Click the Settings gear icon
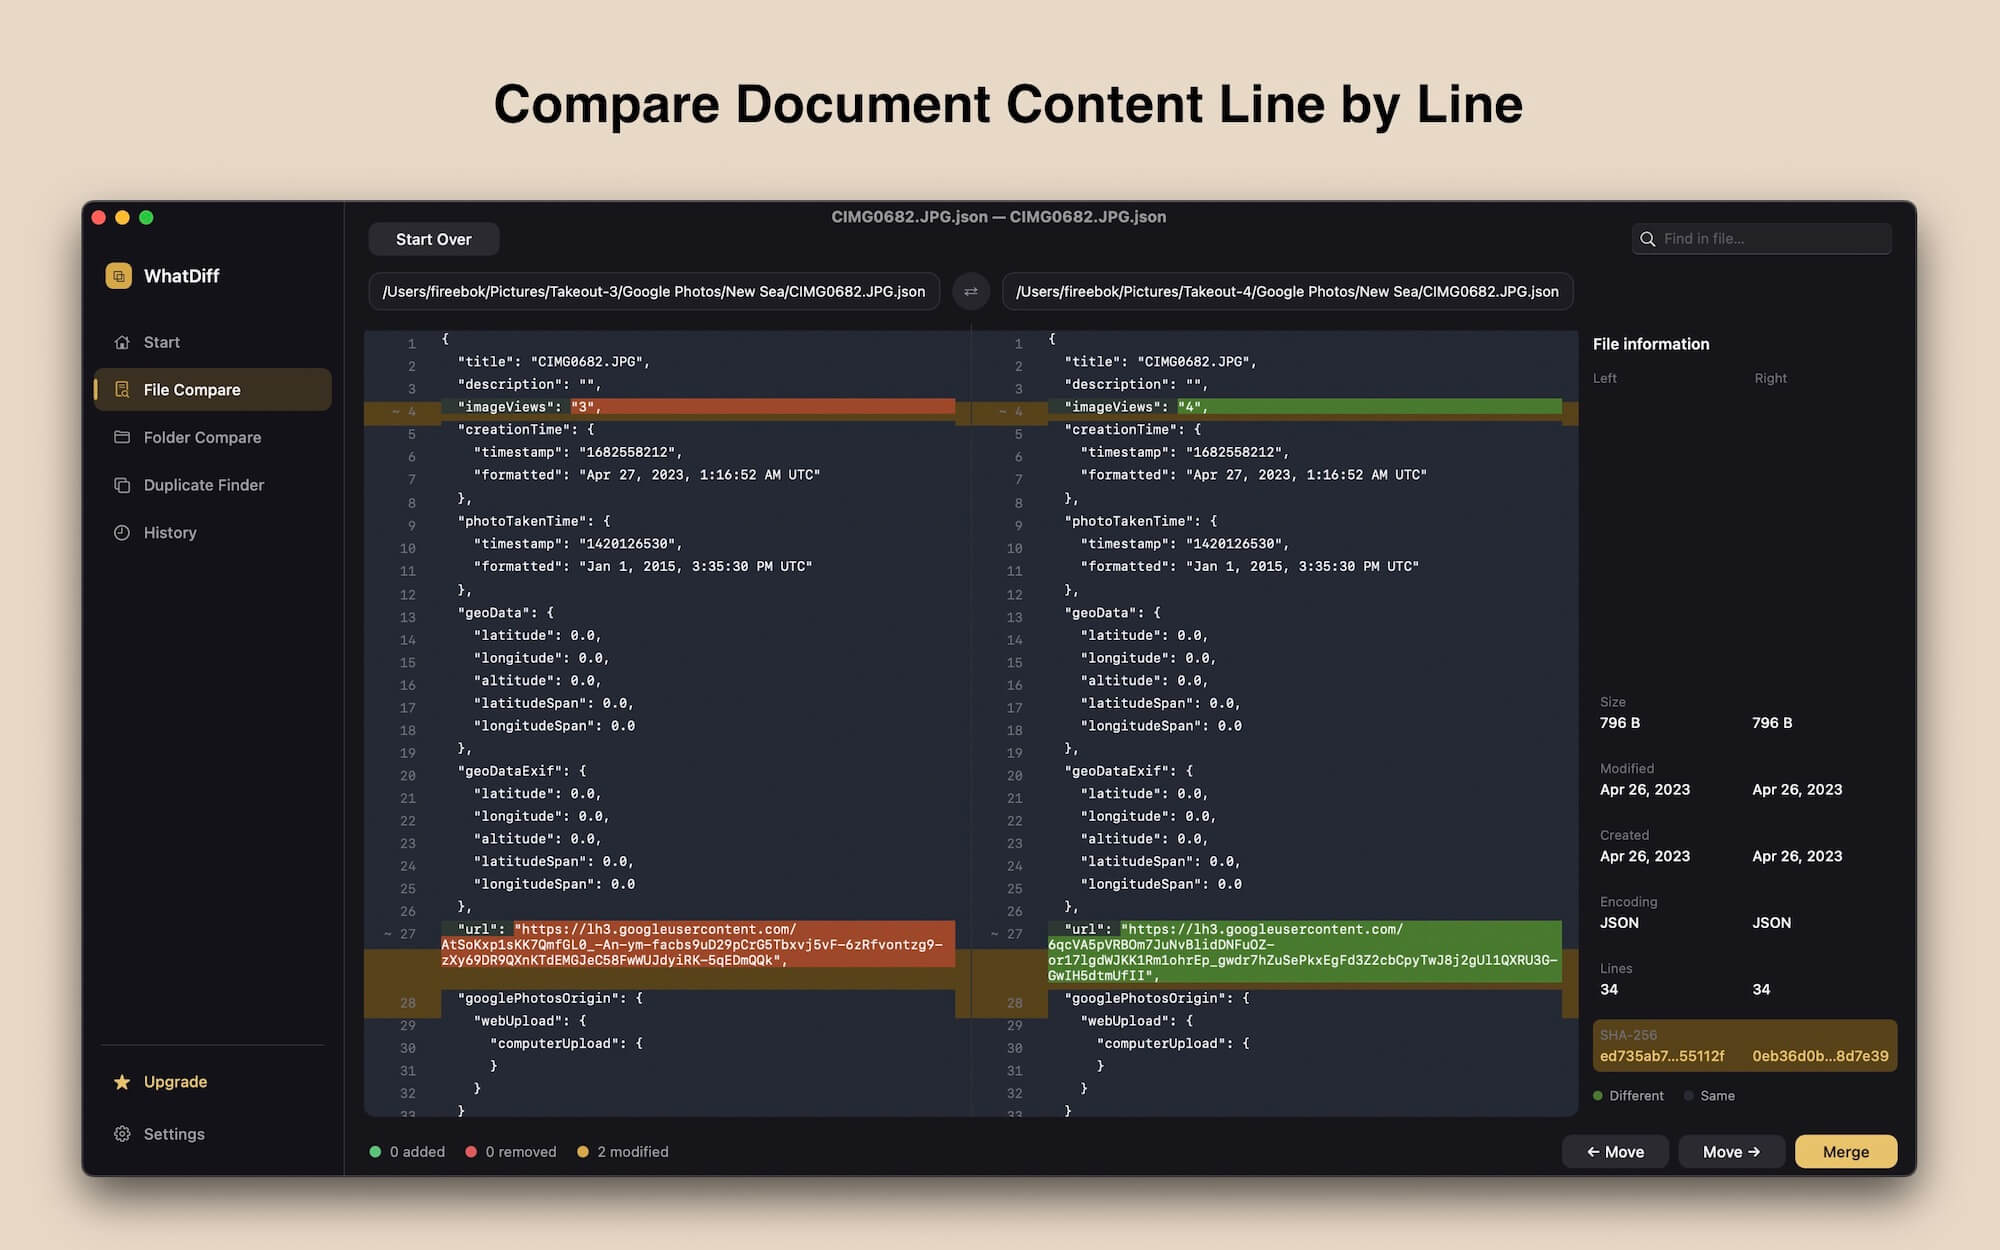The height and width of the screenshot is (1250, 2000). tap(122, 1134)
